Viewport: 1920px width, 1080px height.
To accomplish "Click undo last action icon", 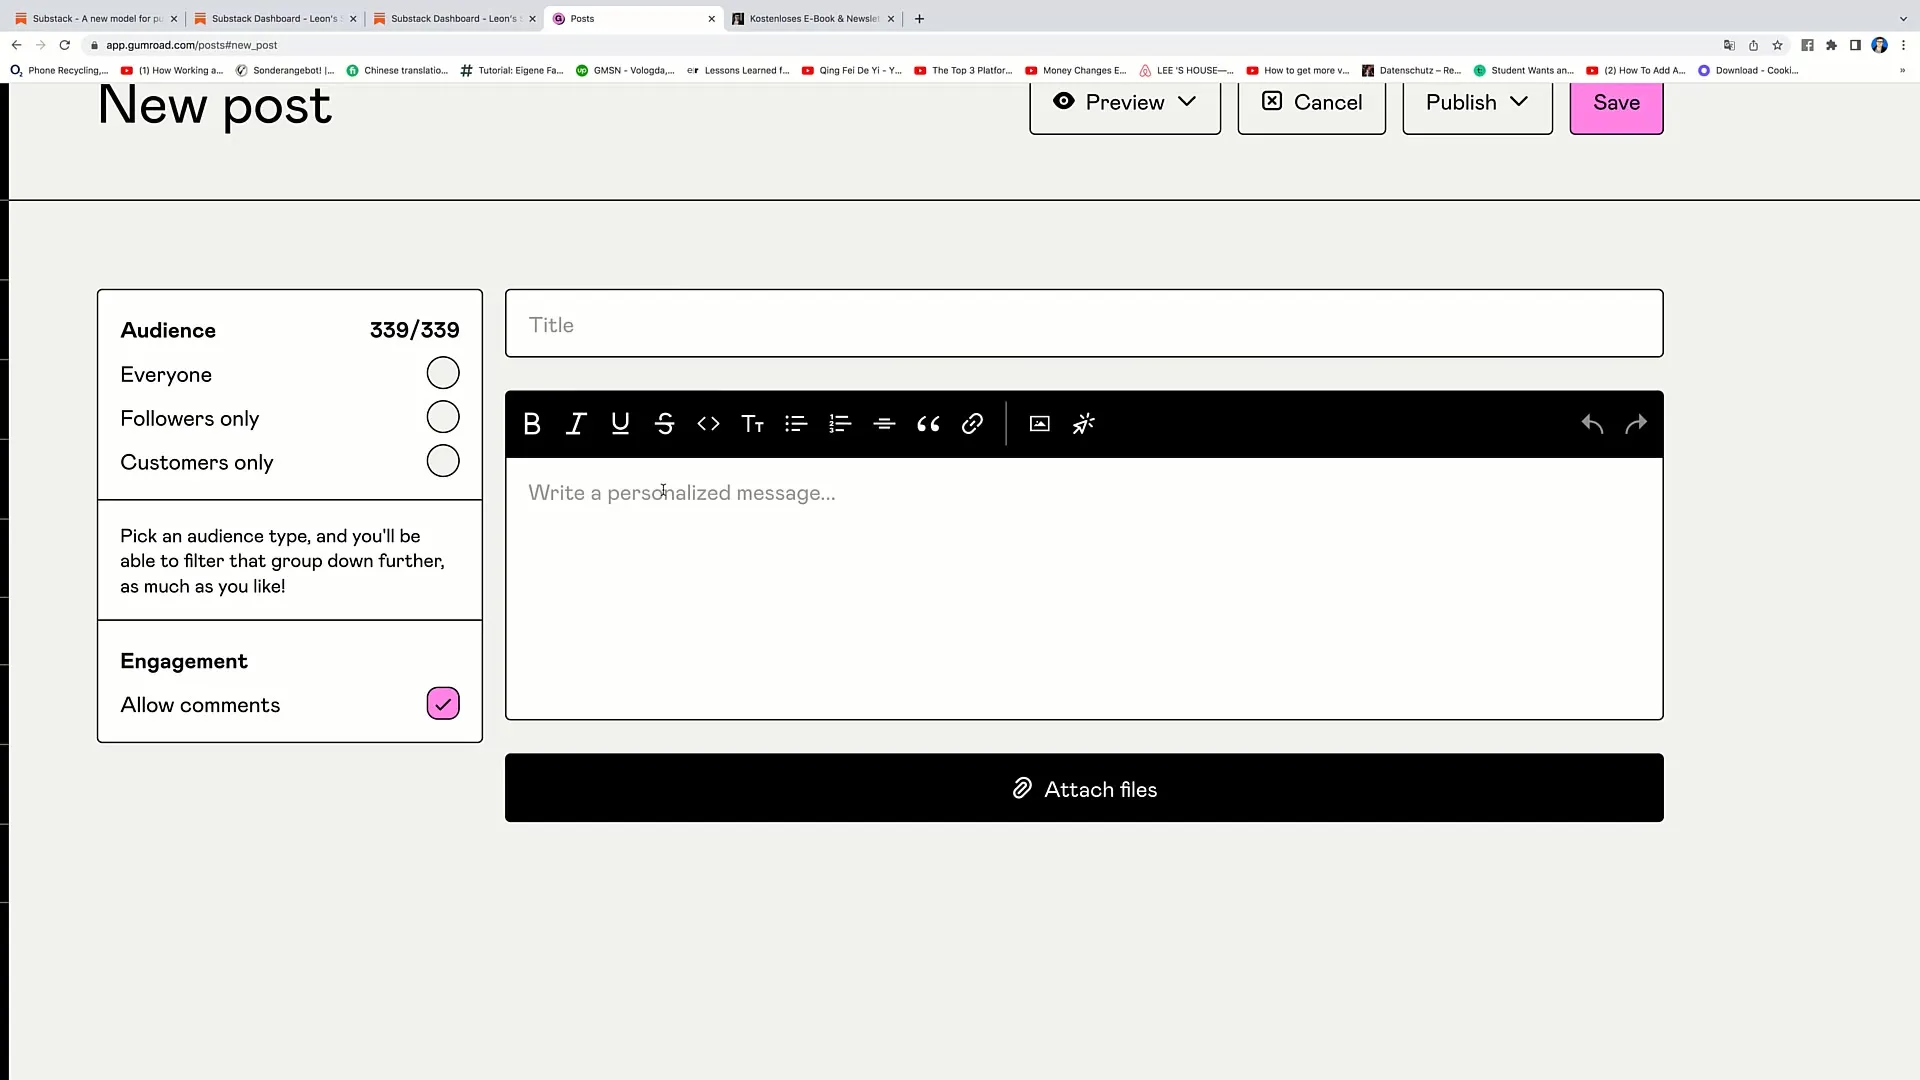I will [x=1592, y=423].
